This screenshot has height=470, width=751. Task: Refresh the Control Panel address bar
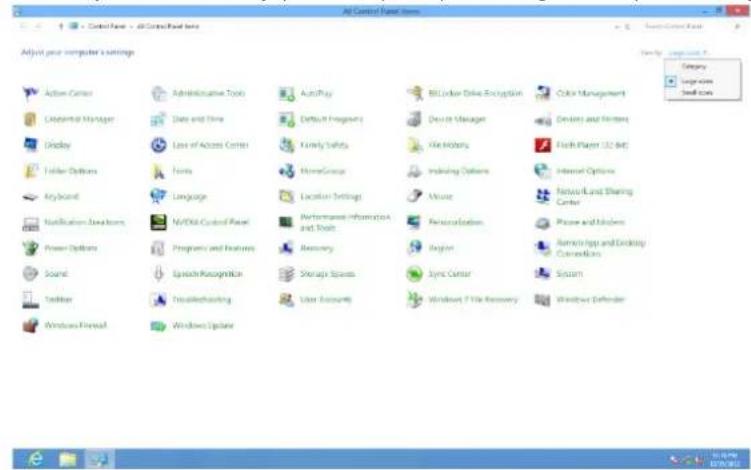pyautogui.click(x=627, y=27)
